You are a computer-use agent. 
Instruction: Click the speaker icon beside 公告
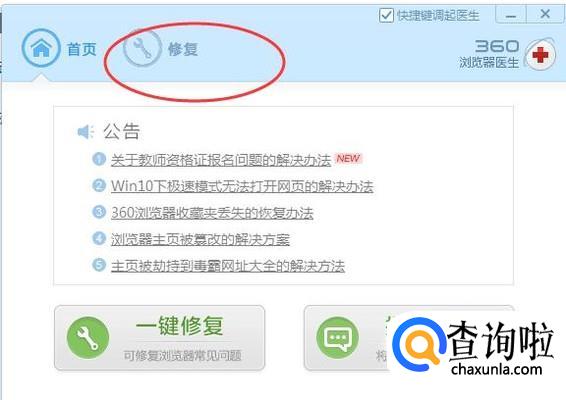click(x=86, y=132)
